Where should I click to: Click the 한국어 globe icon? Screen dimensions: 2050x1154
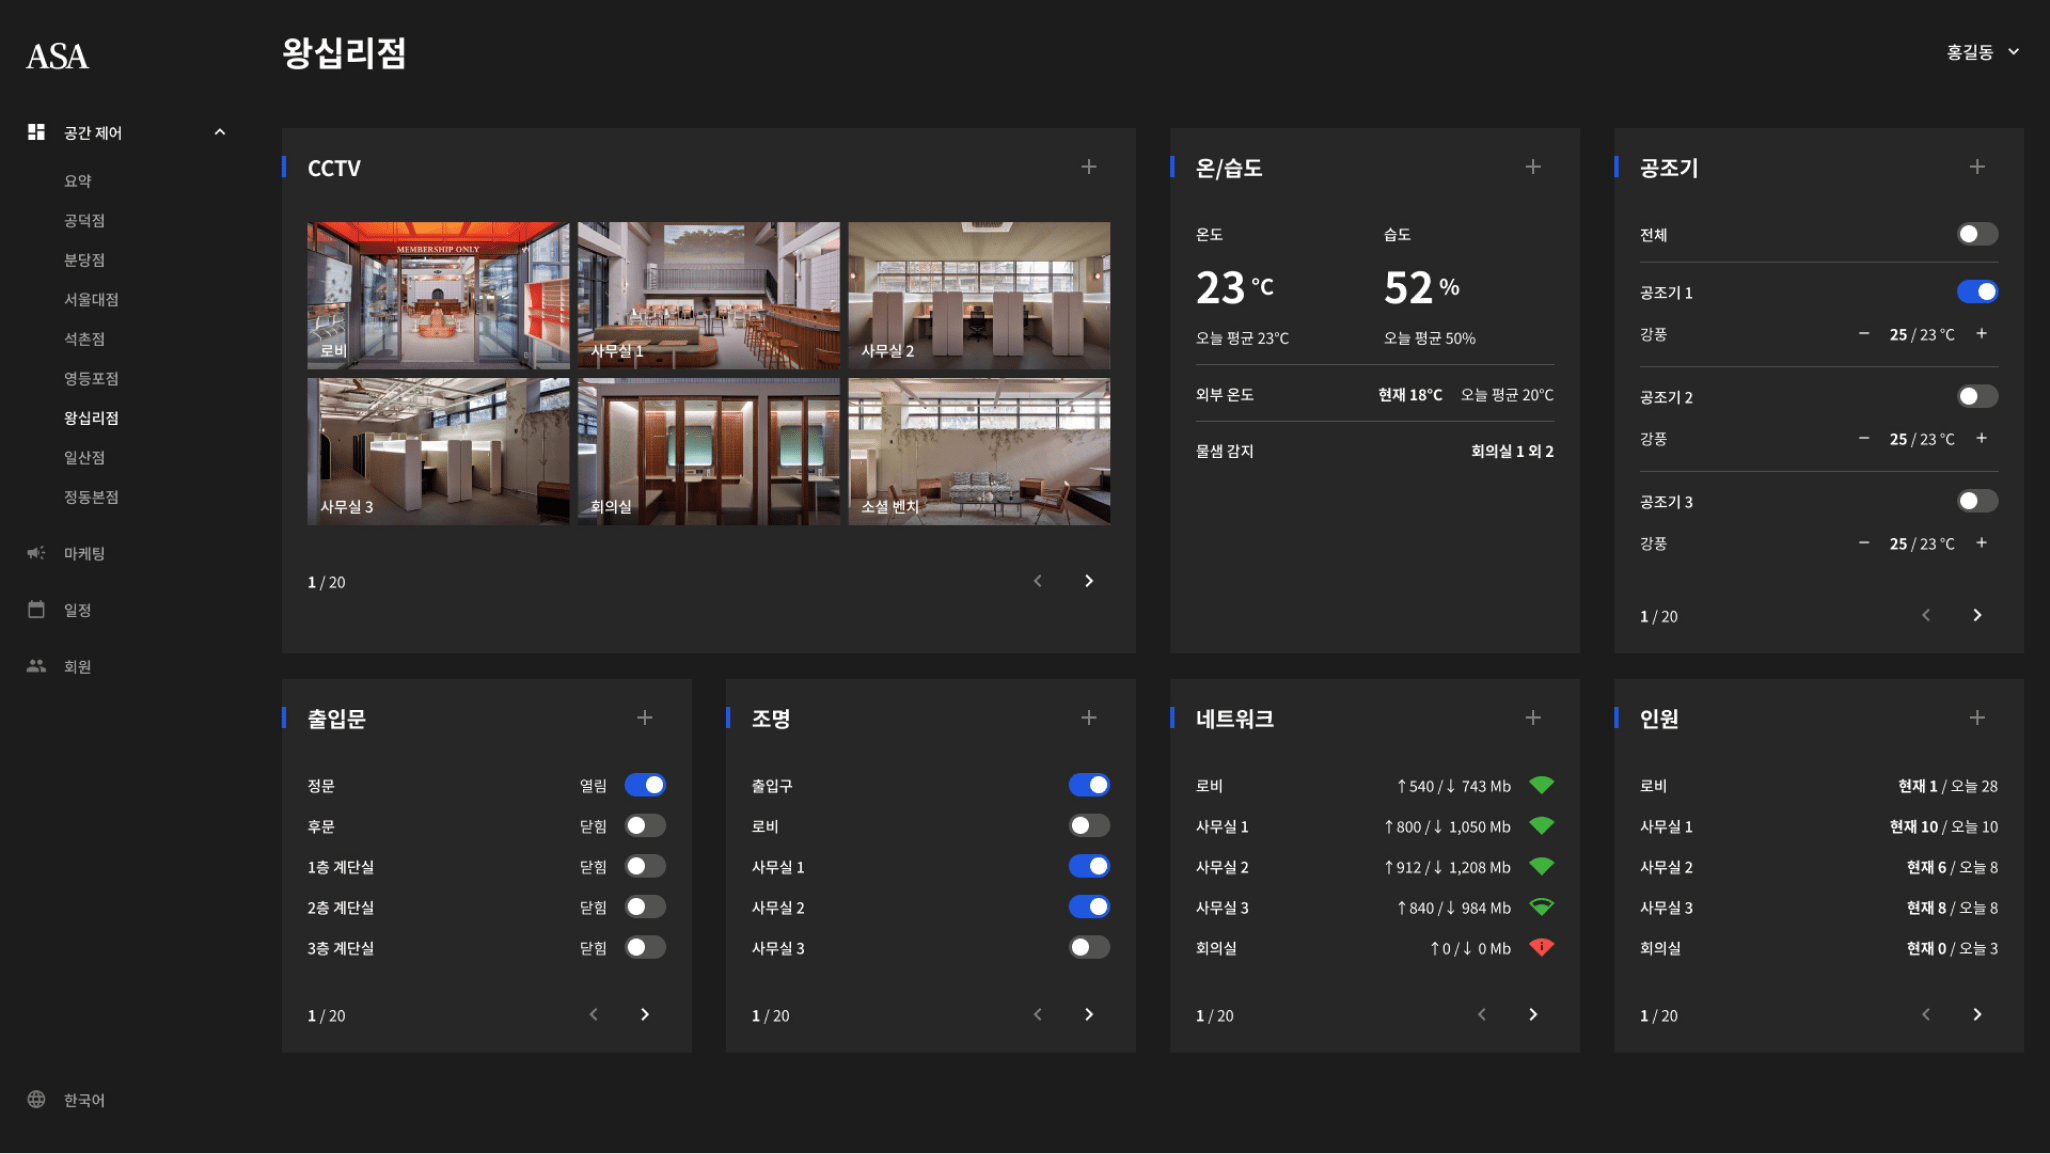pos(36,1099)
